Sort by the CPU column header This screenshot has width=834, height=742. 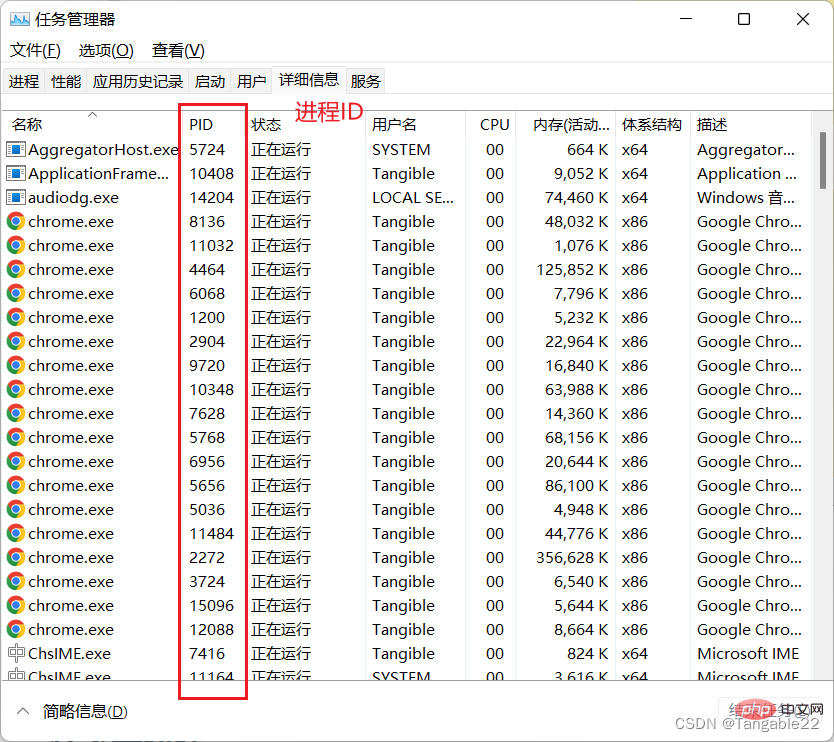490,124
